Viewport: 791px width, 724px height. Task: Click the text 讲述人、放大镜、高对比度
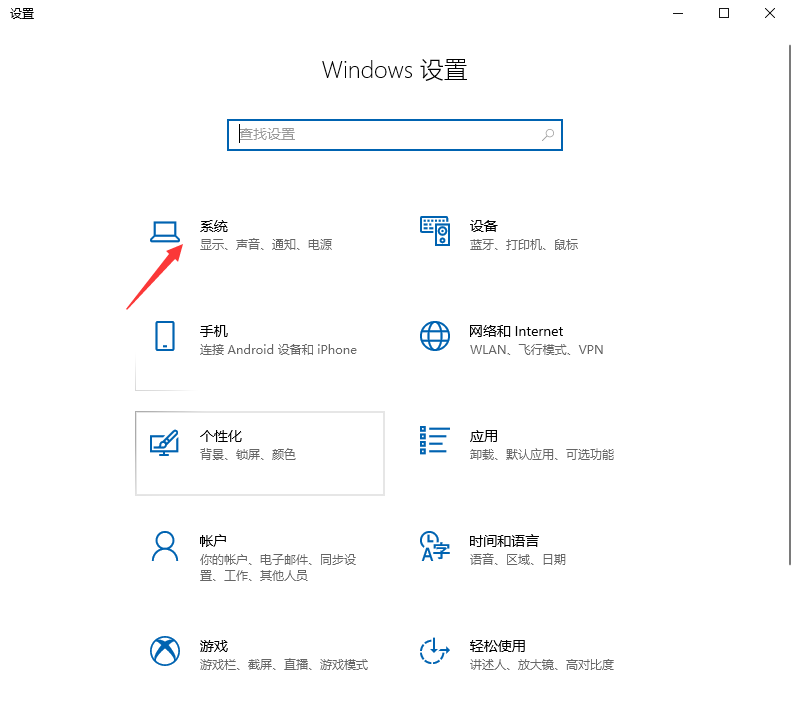point(542,664)
